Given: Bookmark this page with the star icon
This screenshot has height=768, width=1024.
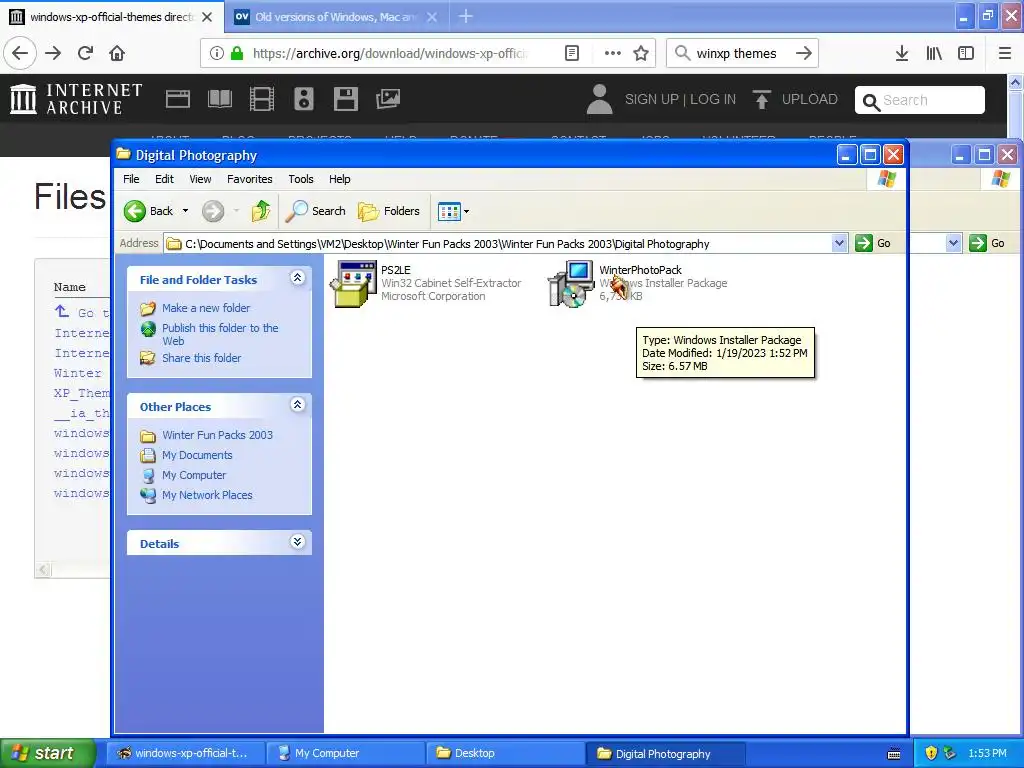Looking at the screenshot, I should [x=641, y=54].
